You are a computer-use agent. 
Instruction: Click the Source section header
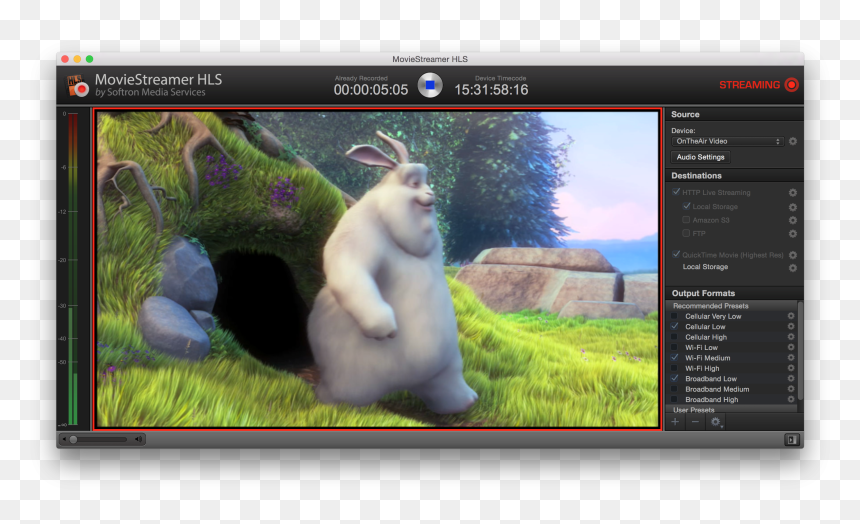pyautogui.click(x=734, y=114)
